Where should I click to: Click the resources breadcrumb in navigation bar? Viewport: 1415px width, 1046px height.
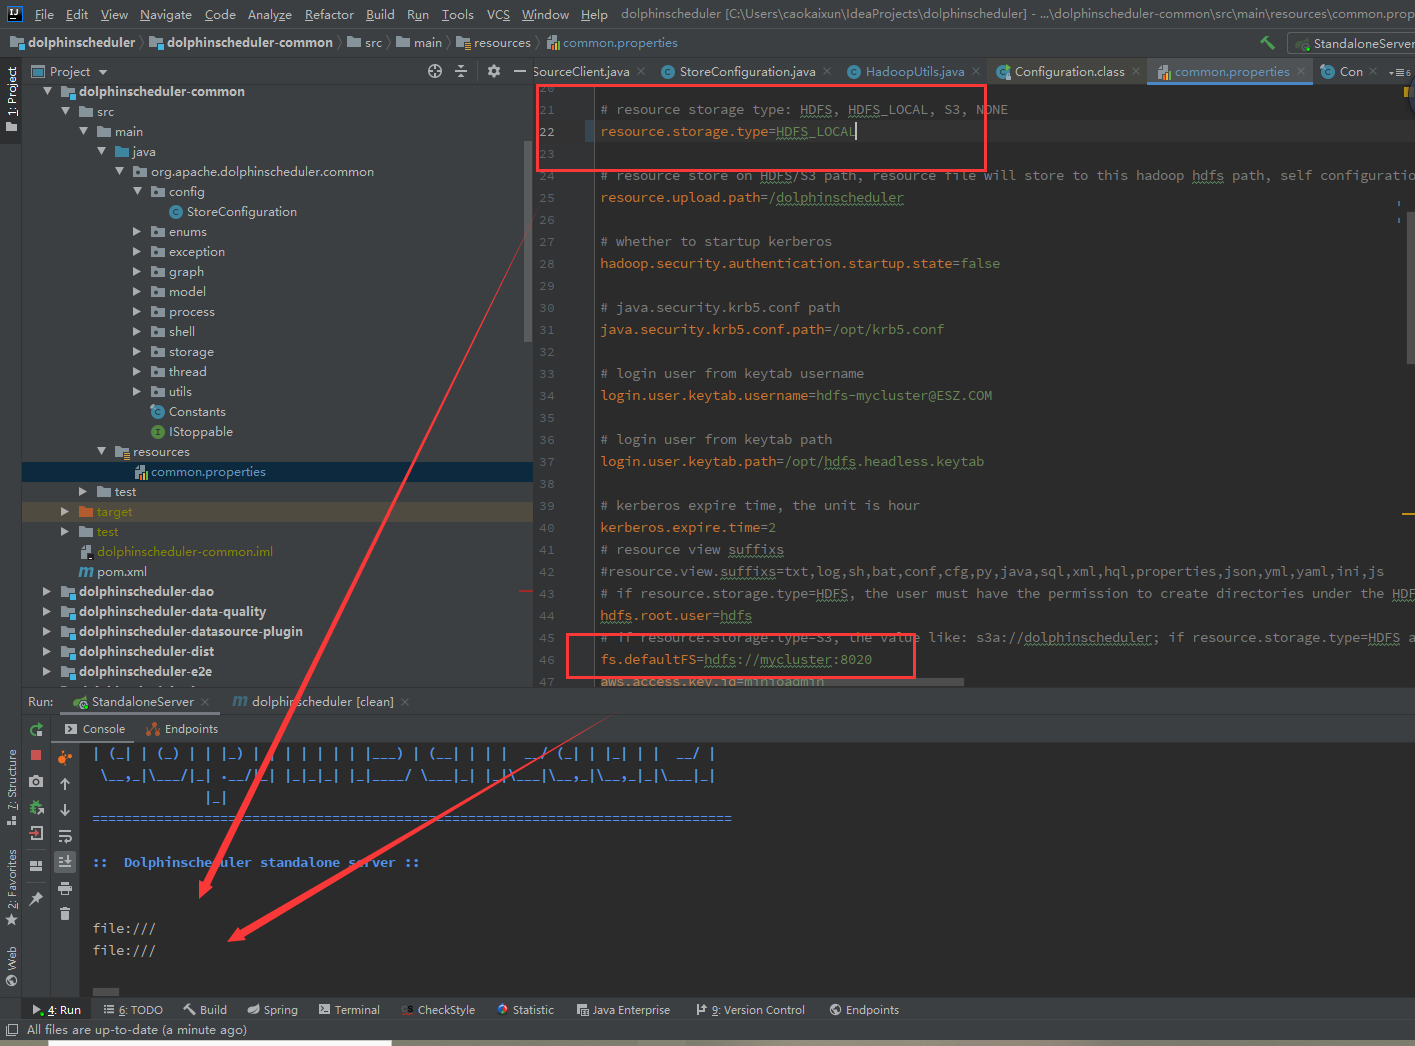pyautogui.click(x=493, y=42)
